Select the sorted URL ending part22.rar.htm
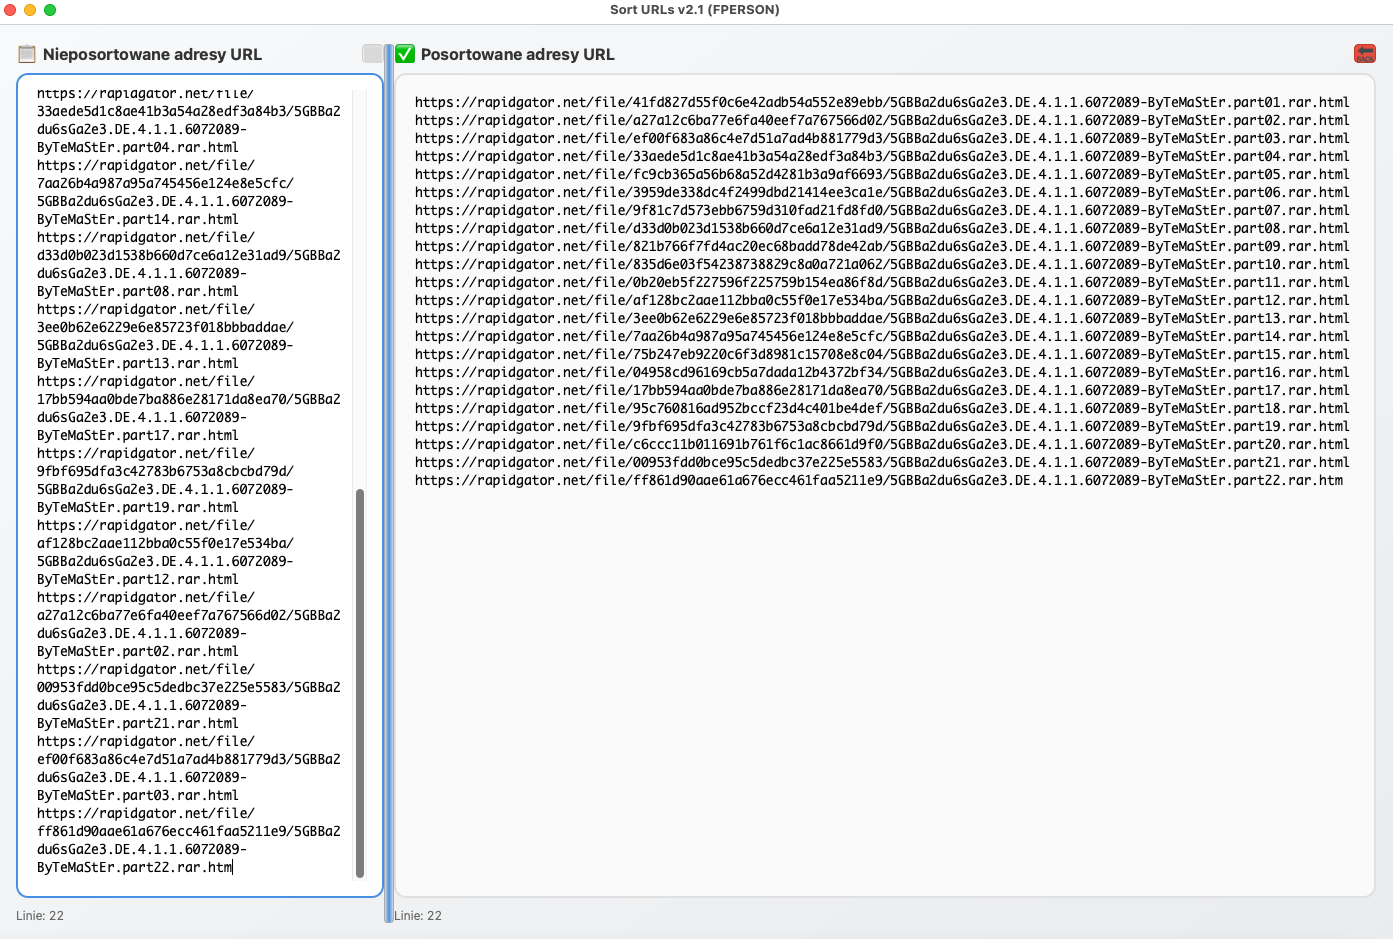 [879, 480]
